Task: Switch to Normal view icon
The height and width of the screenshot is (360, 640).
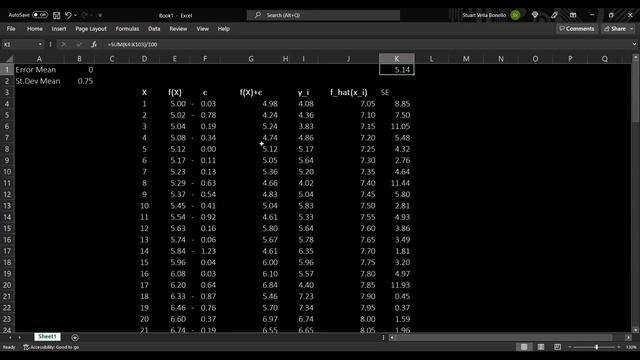Action: point(524,347)
